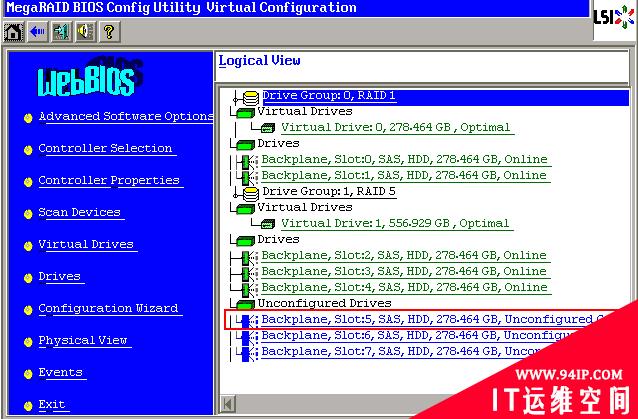This screenshot has height=419, width=638.
Task: Switch to Physical View
Action: 83,340
